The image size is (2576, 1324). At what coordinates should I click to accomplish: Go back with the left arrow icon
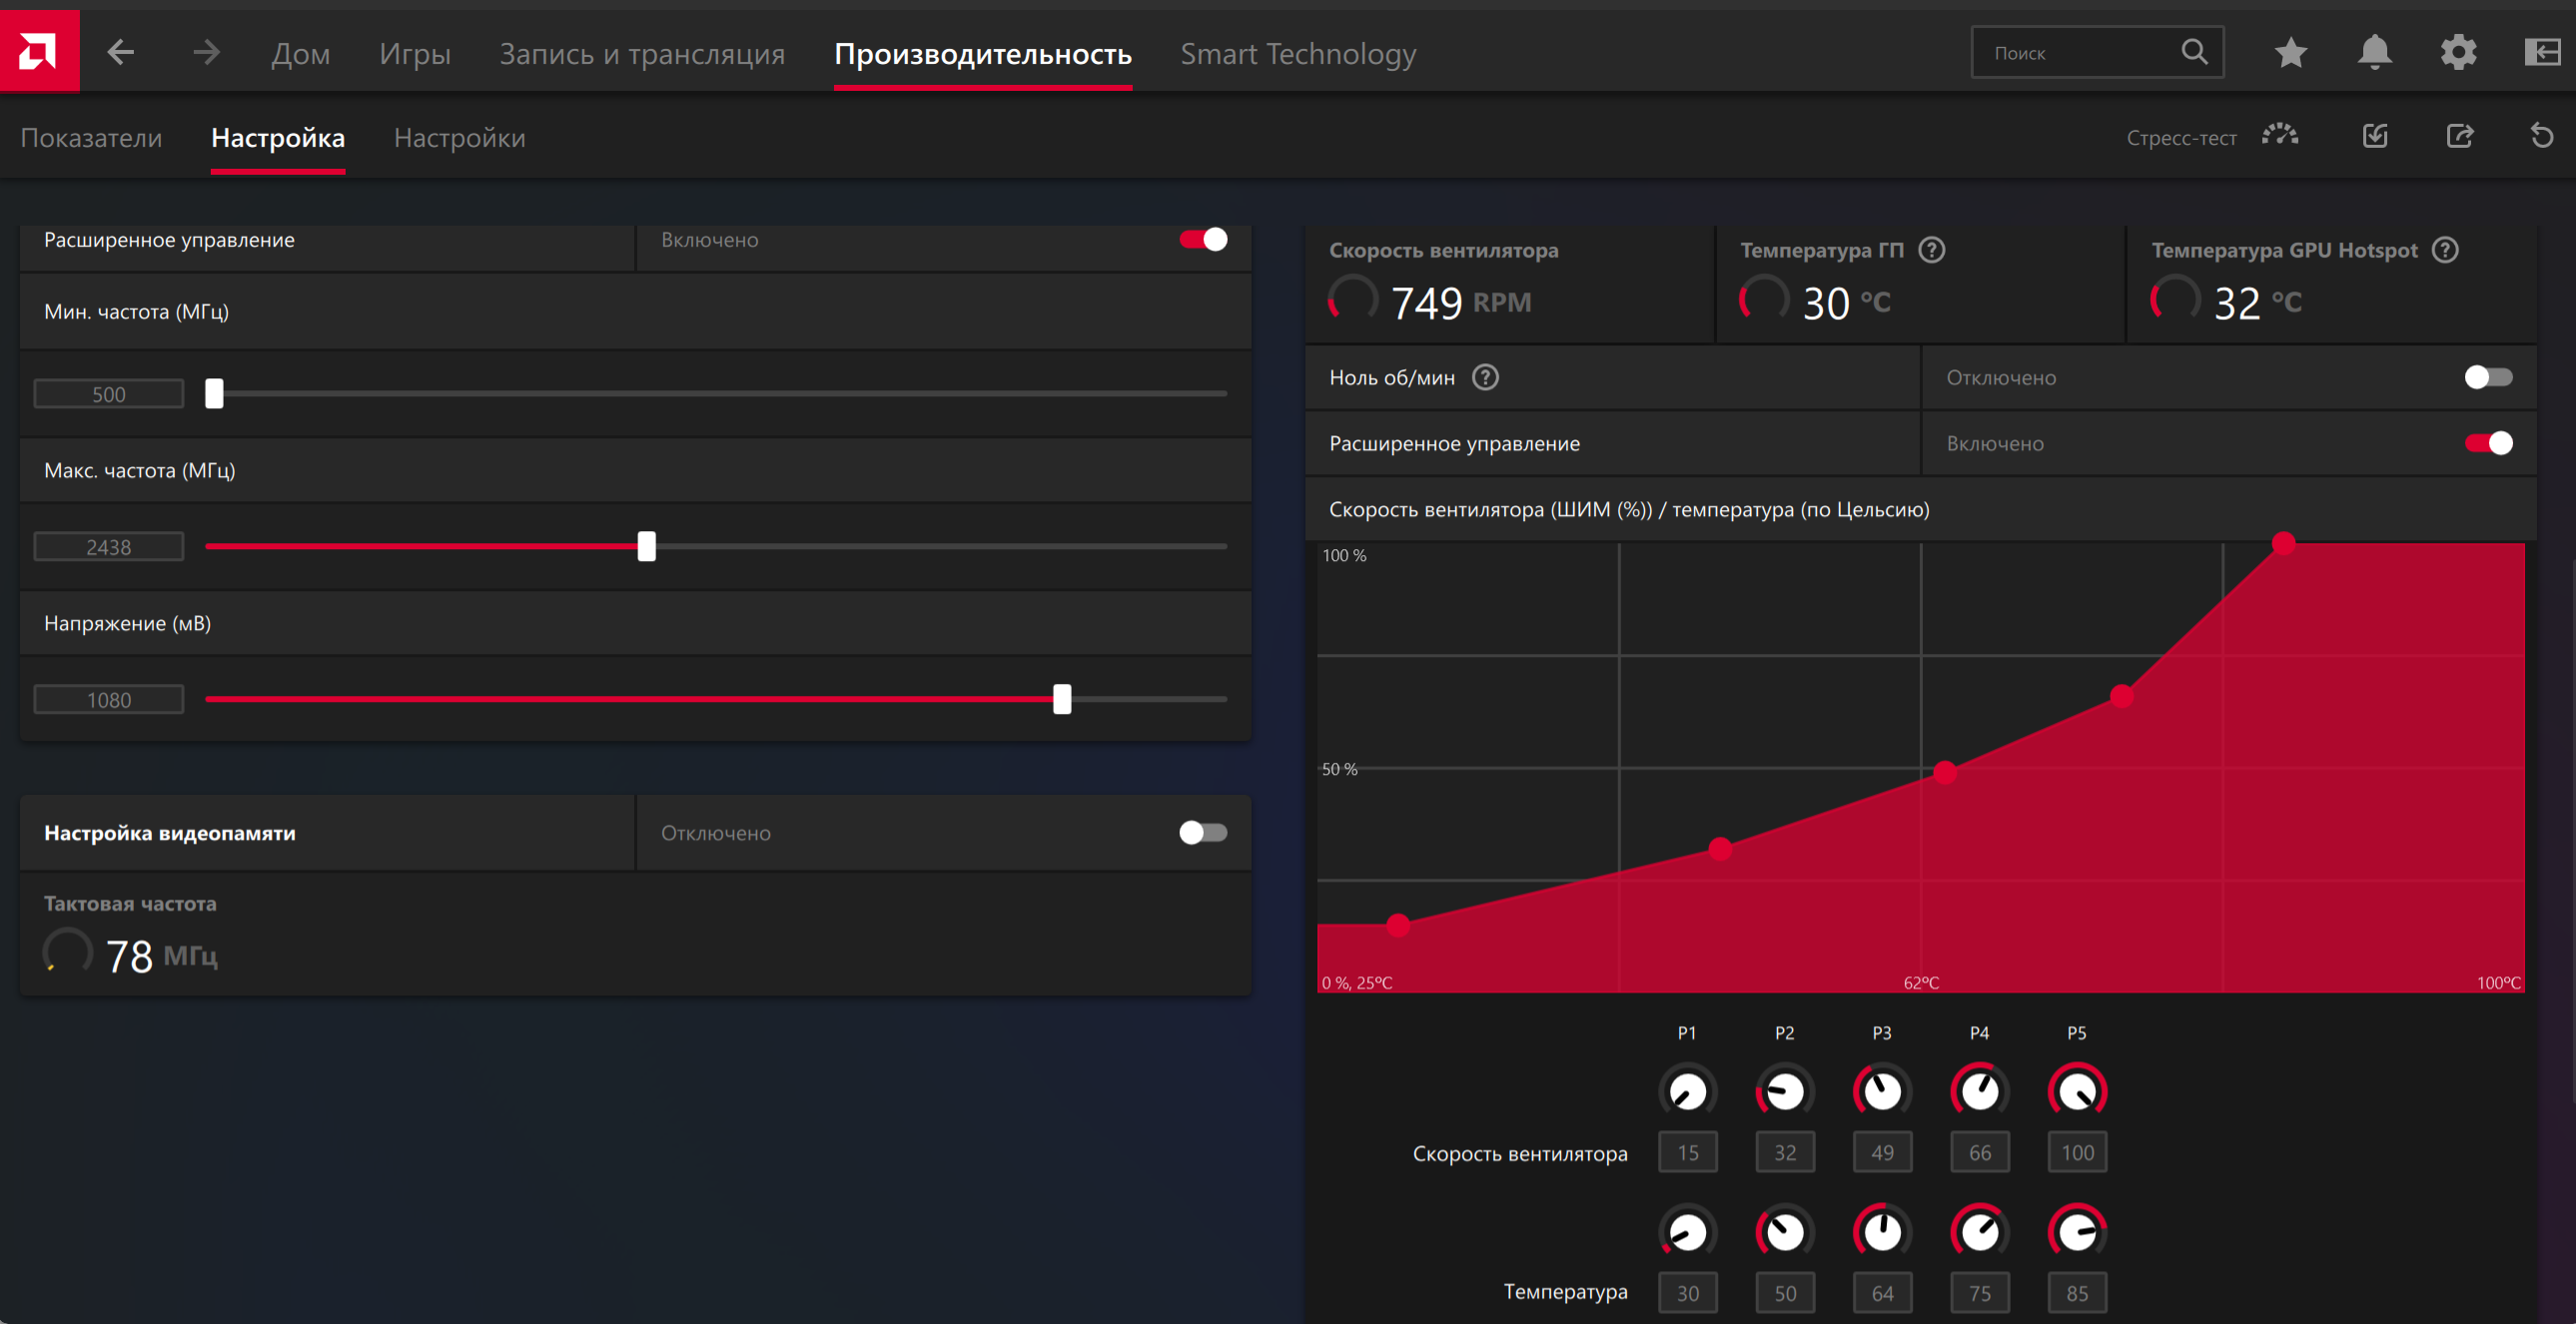(121, 52)
